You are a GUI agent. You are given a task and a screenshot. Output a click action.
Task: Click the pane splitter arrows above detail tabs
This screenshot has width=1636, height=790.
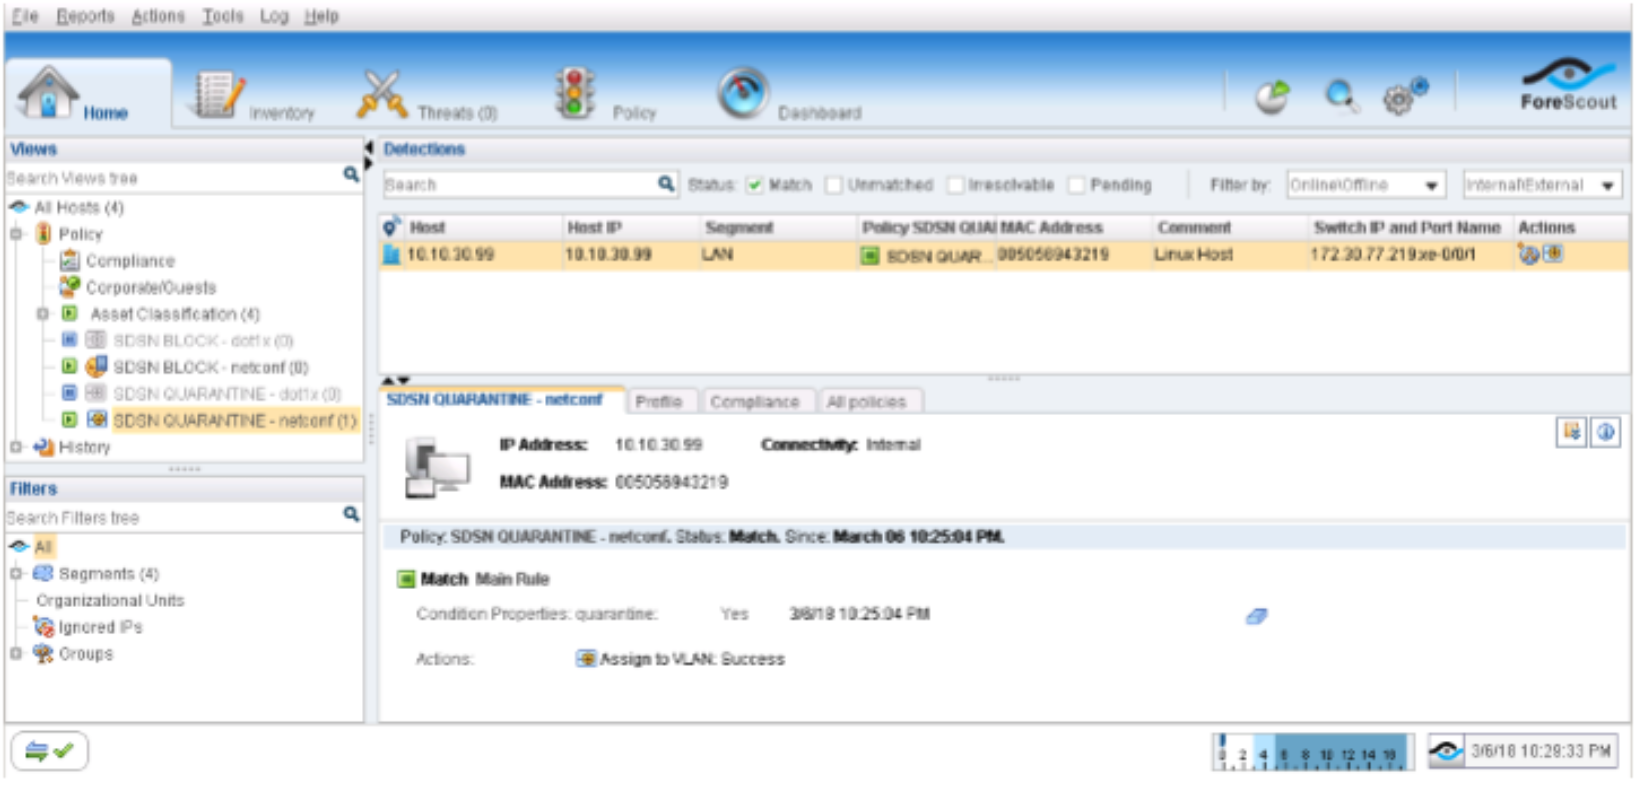(x=397, y=380)
